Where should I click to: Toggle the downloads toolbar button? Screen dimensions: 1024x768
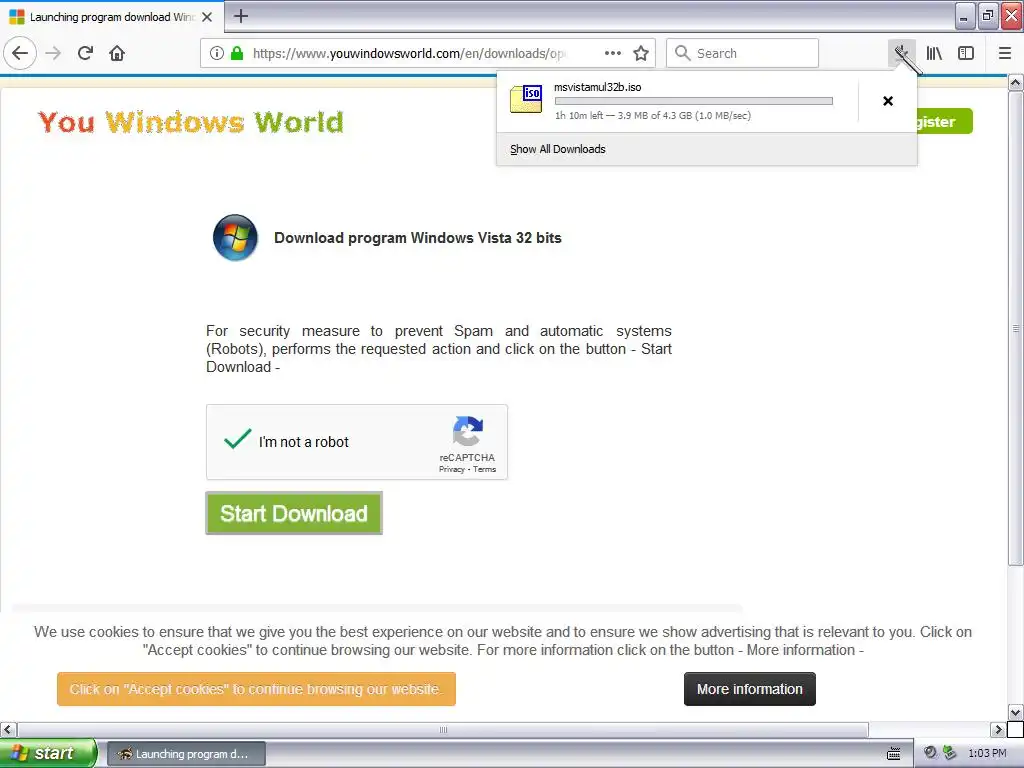[x=902, y=53]
